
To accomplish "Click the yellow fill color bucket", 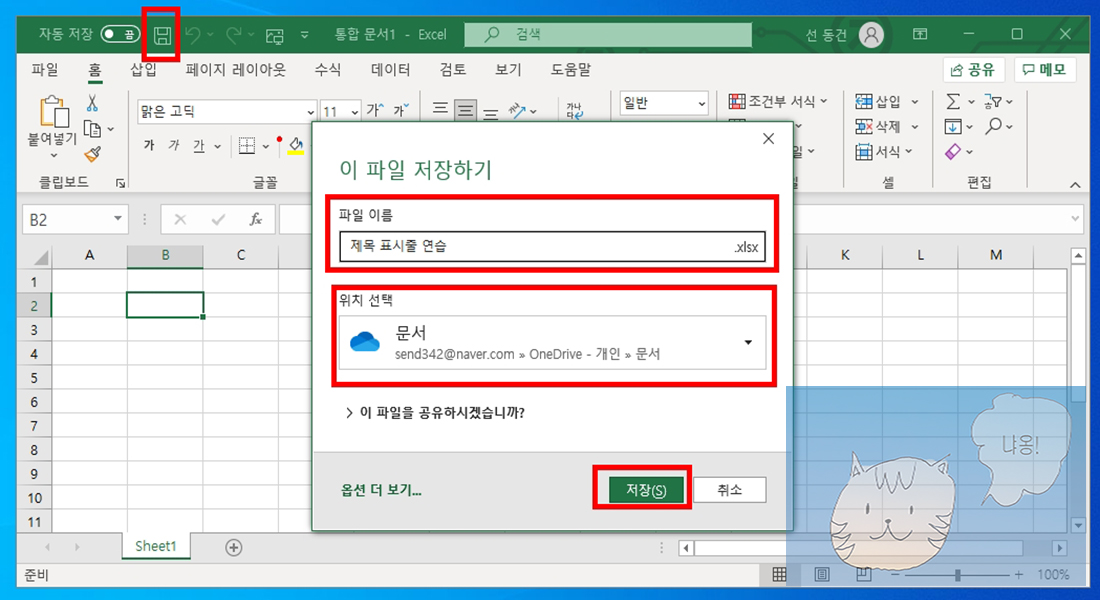I will (x=296, y=145).
